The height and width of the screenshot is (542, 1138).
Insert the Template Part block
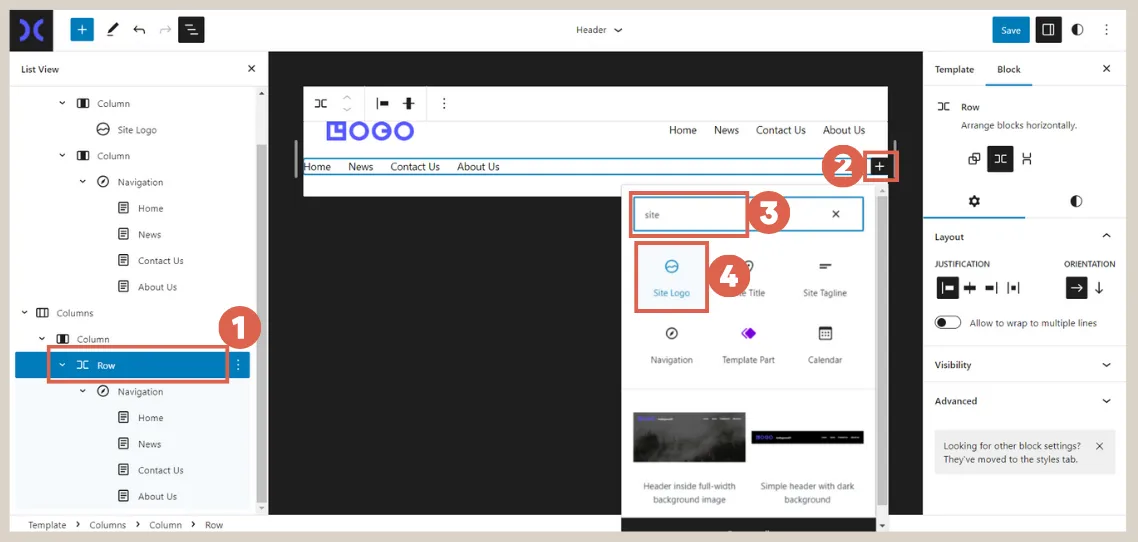coord(748,345)
